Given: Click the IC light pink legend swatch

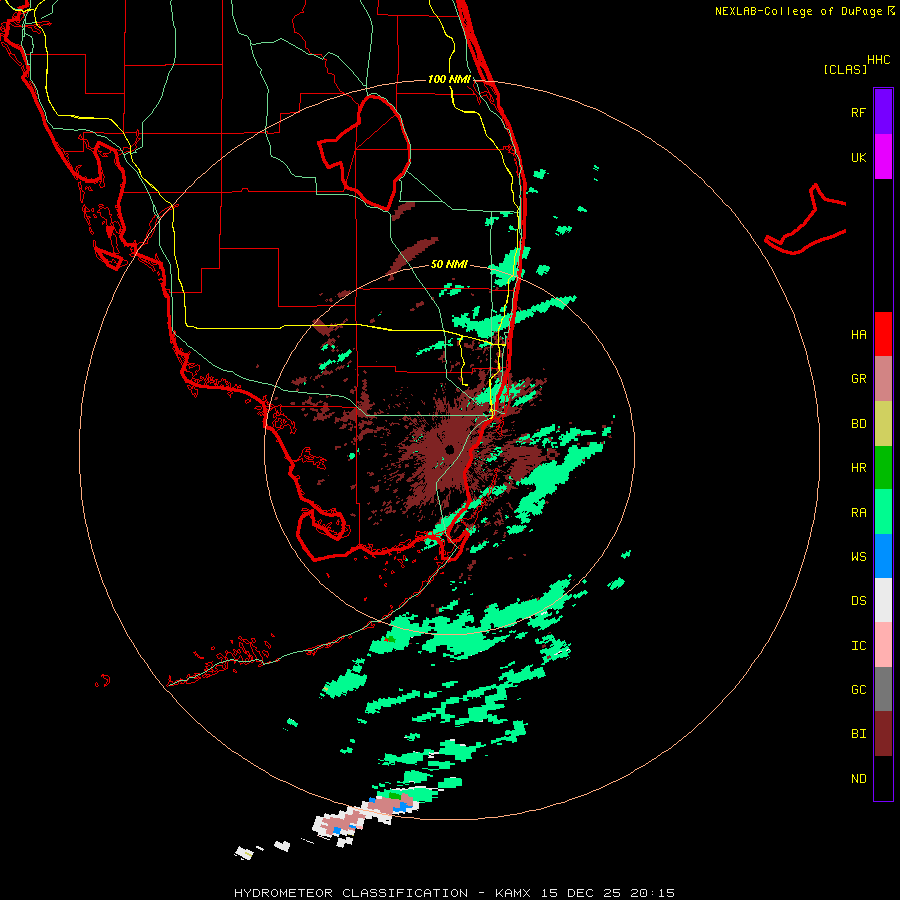Looking at the screenshot, I should 883,645.
